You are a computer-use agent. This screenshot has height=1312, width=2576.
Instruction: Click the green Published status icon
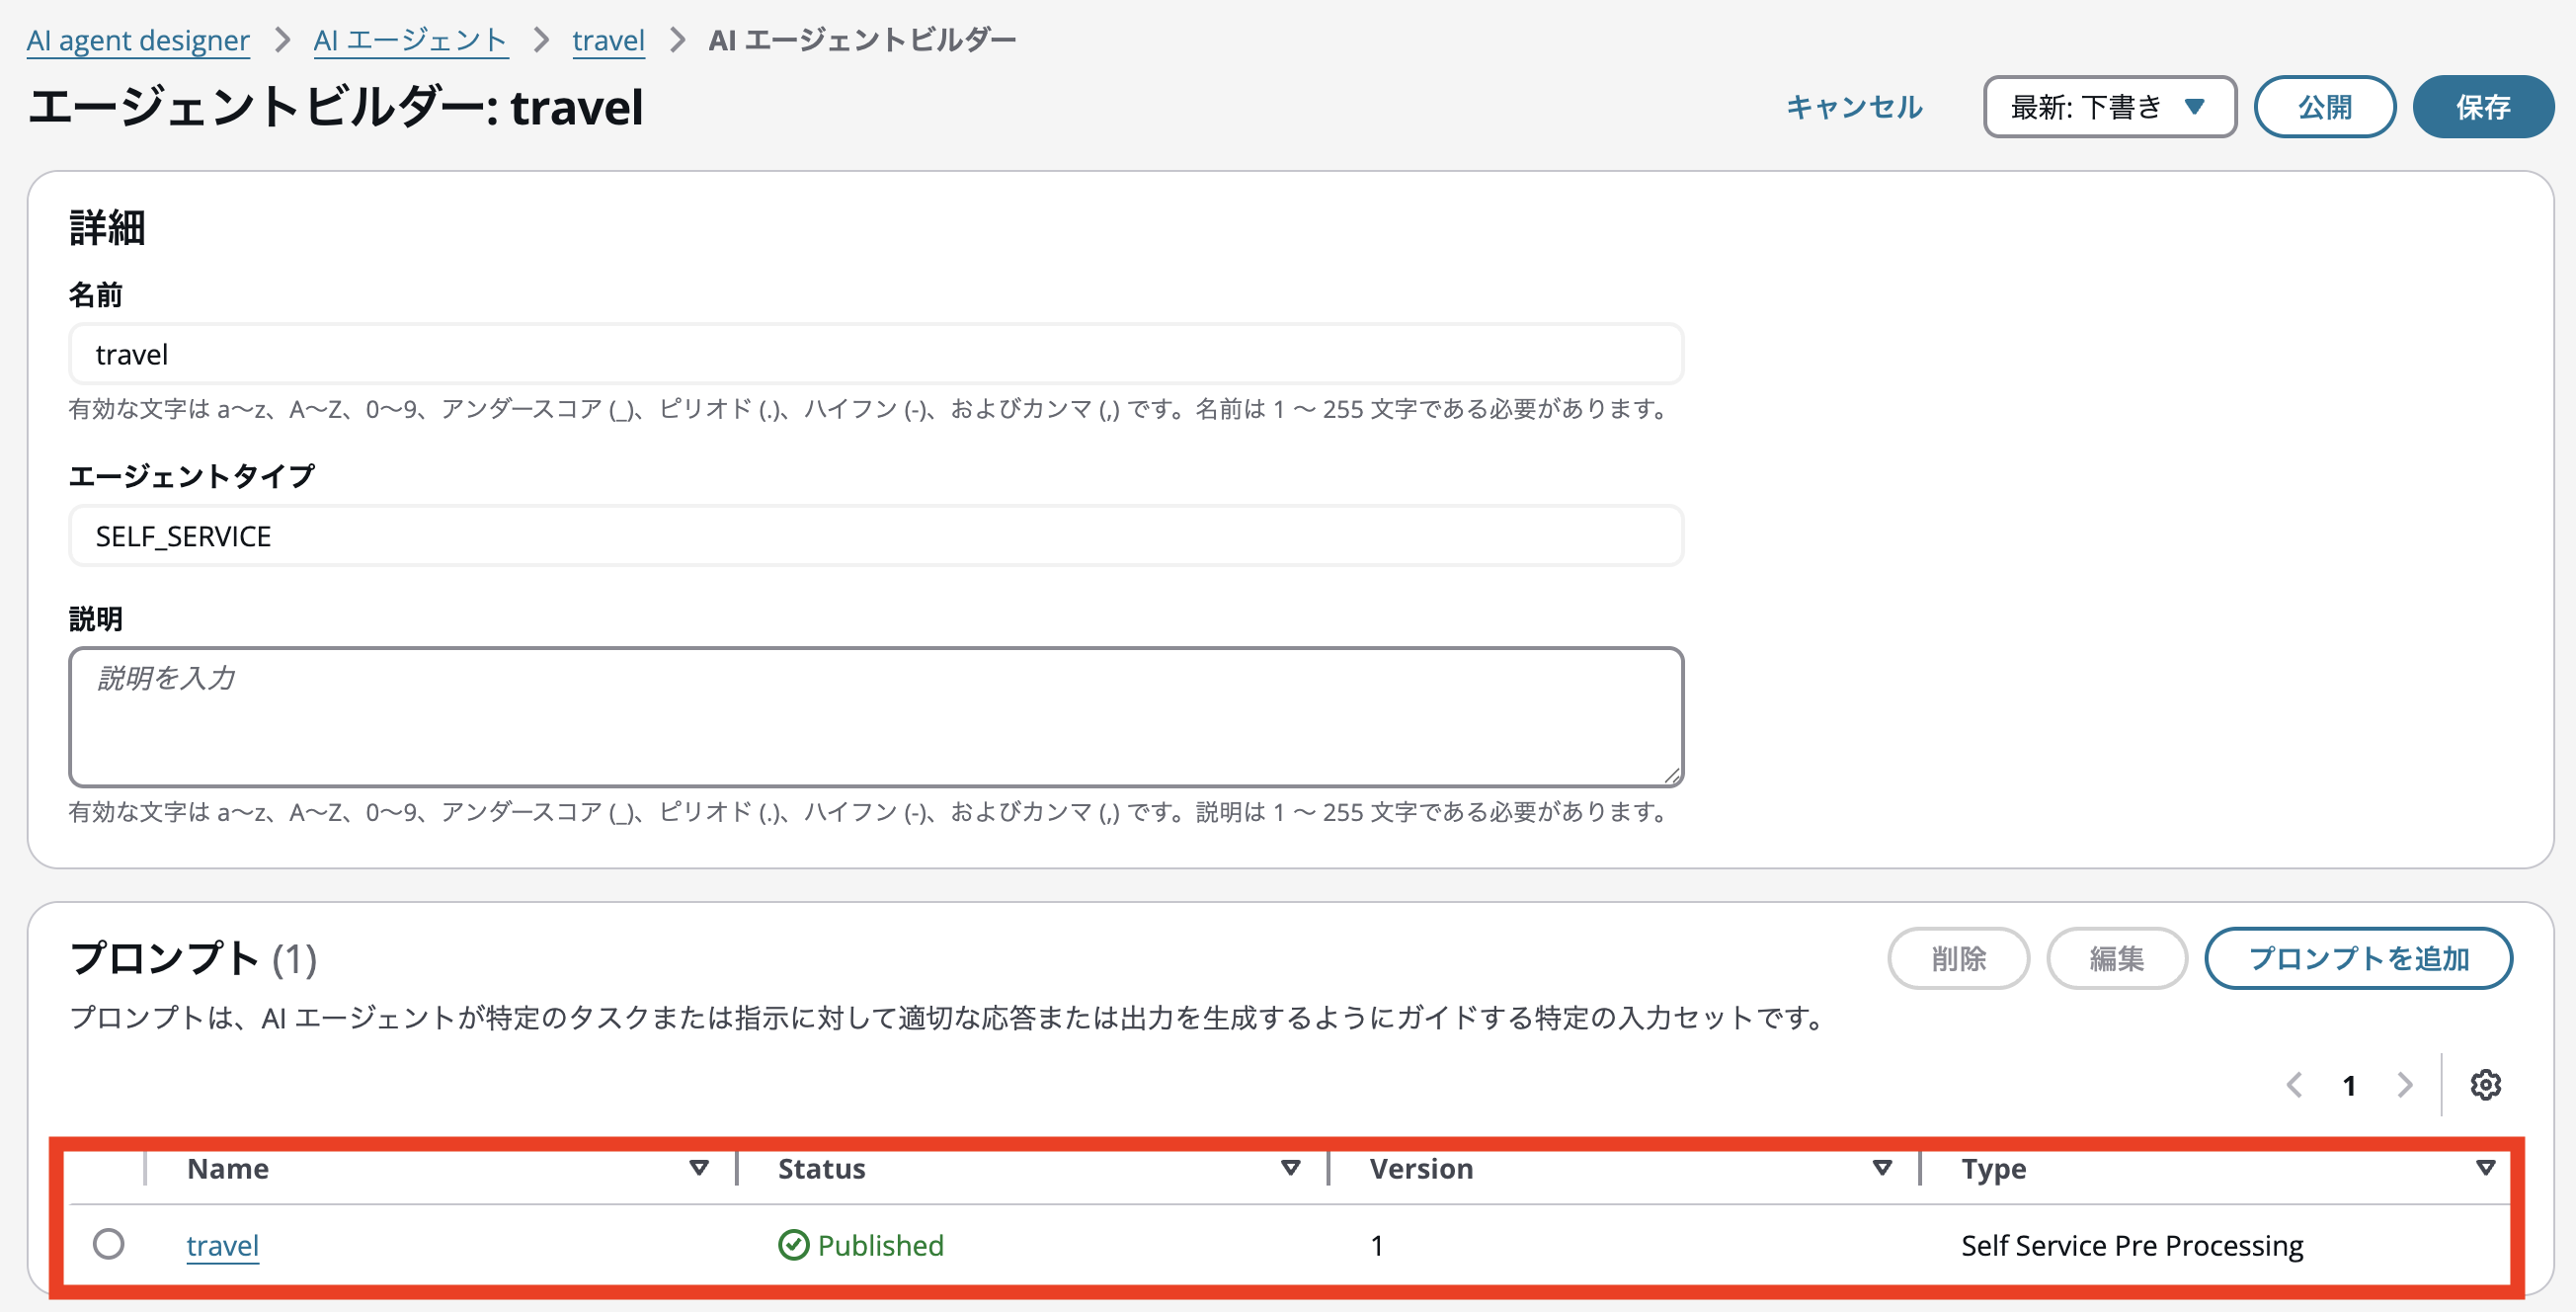pyautogui.click(x=793, y=1245)
